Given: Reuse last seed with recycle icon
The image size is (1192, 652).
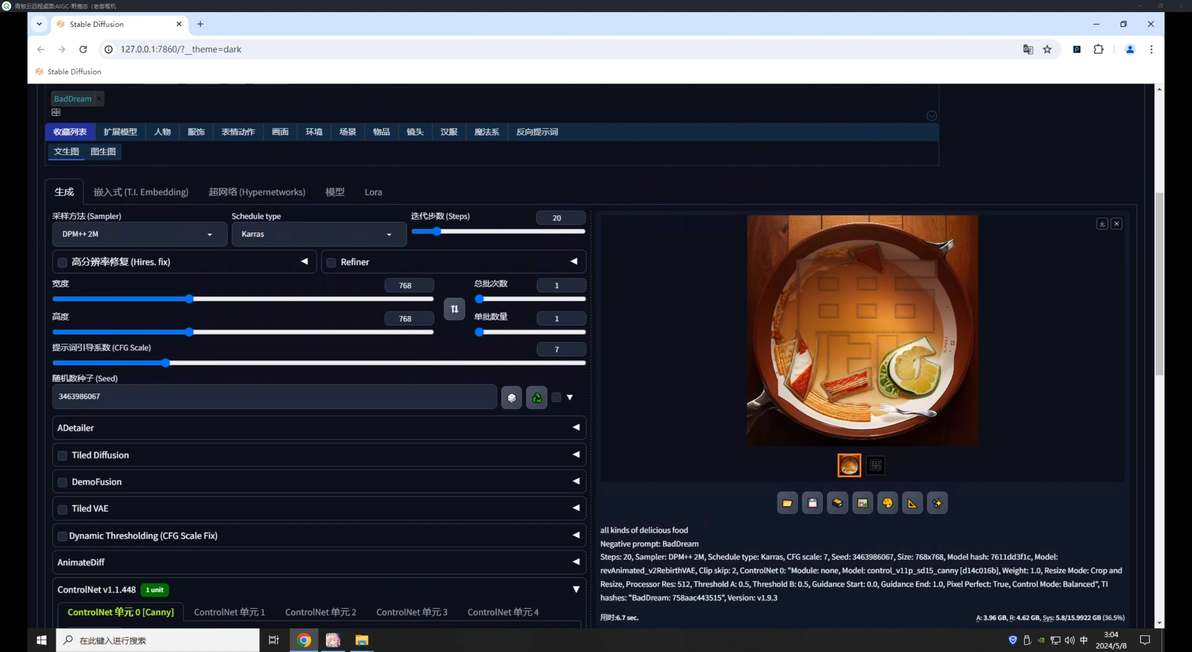Looking at the screenshot, I should [537, 397].
